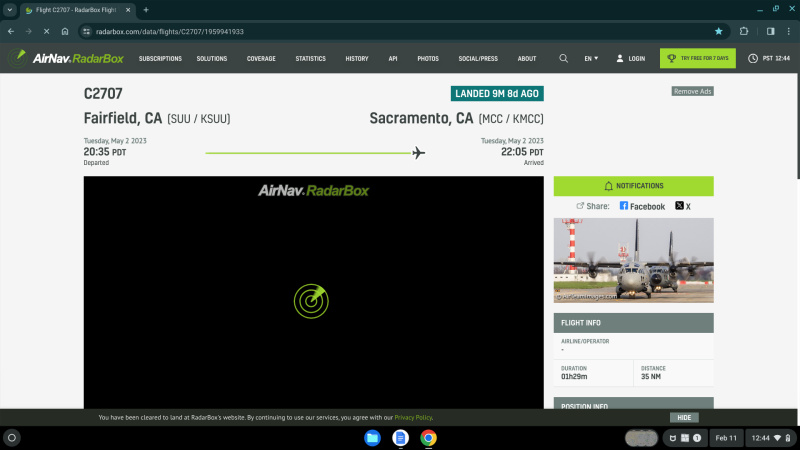Image resolution: width=800 pixels, height=450 pixels.
Task: Open a new browser tab
Action: (x=146, y=10)
